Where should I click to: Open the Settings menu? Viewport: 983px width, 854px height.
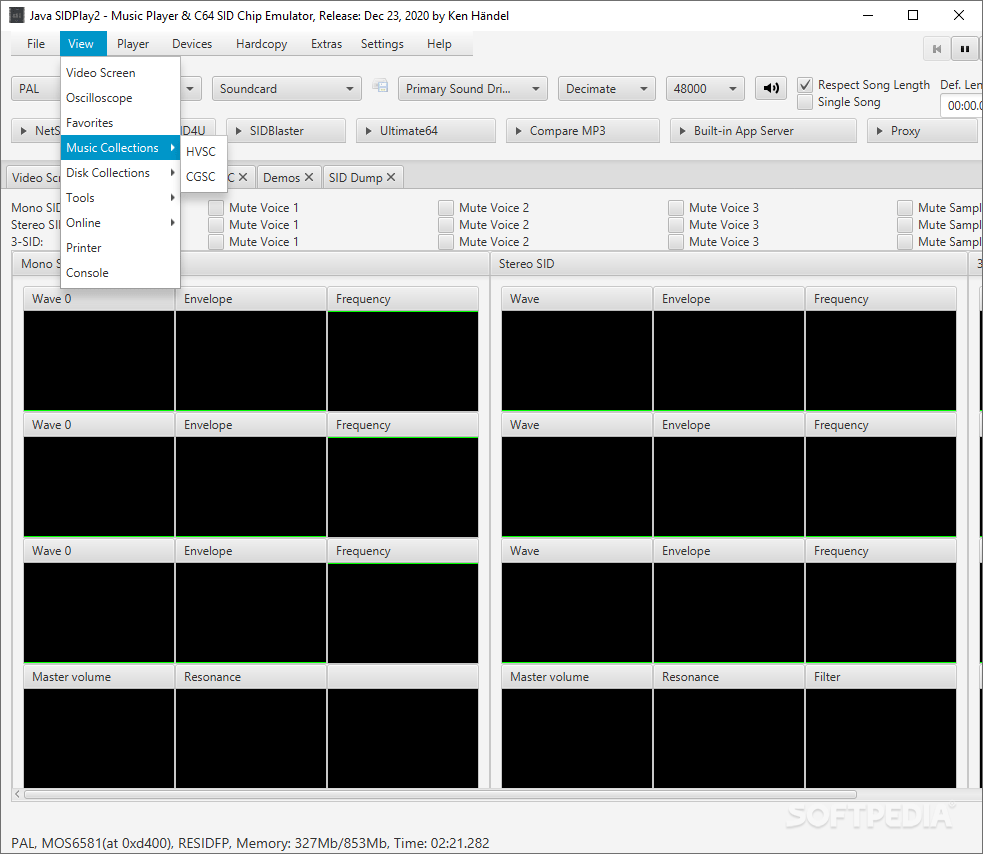(382, 44)
